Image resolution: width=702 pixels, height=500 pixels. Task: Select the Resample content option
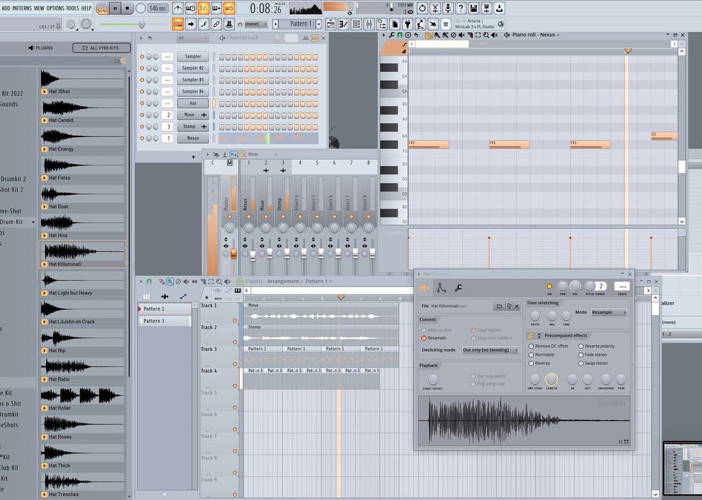point(424,338)
